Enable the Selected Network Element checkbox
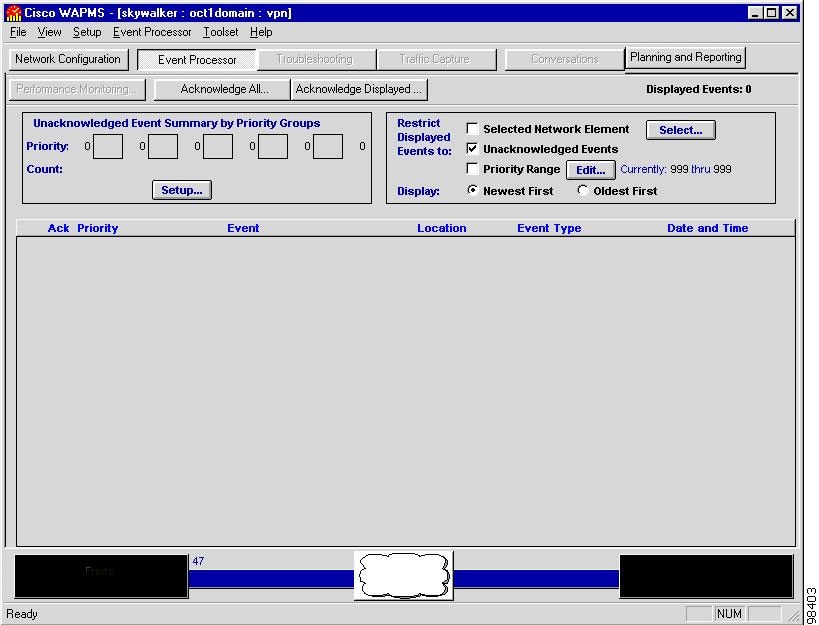 click(472, 129)
